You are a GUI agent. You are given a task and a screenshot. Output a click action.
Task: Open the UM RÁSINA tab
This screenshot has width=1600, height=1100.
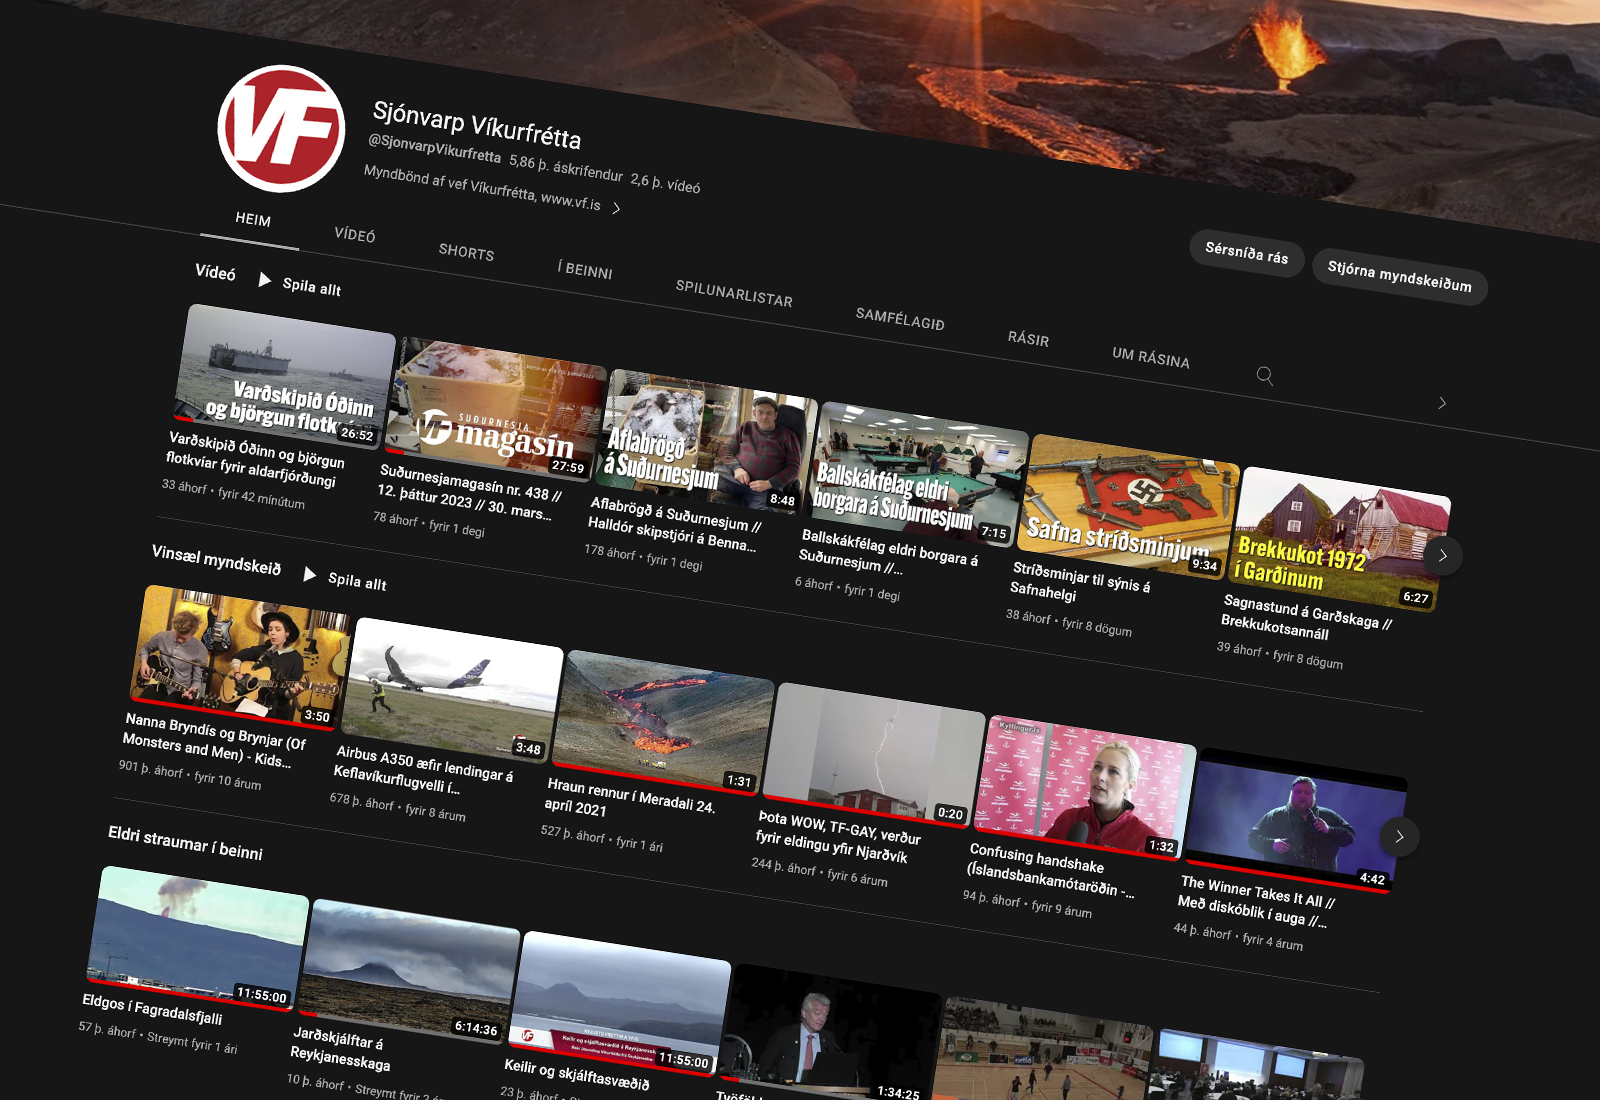[x=1151, y=357]
